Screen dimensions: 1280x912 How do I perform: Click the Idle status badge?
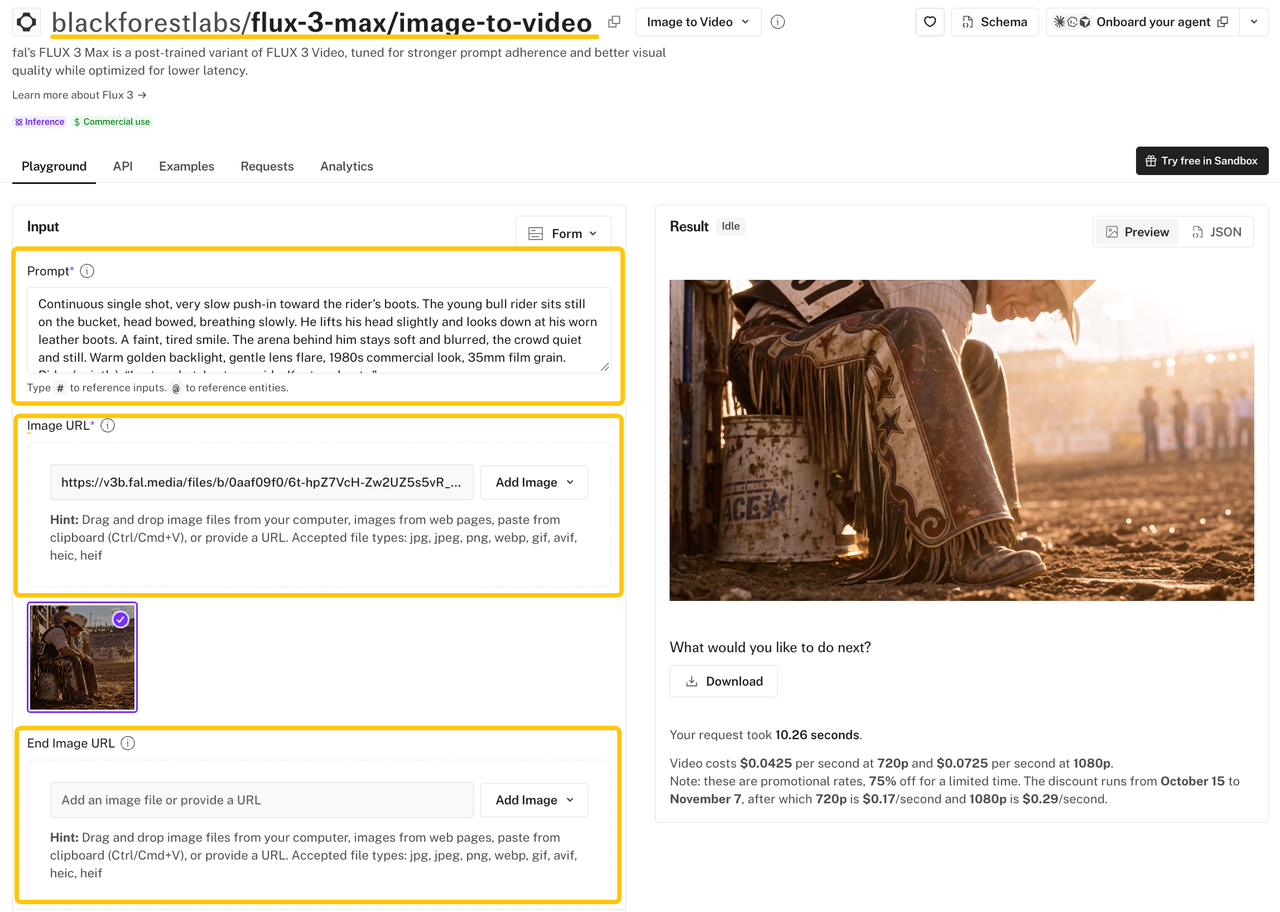click(x=731, y=227)
